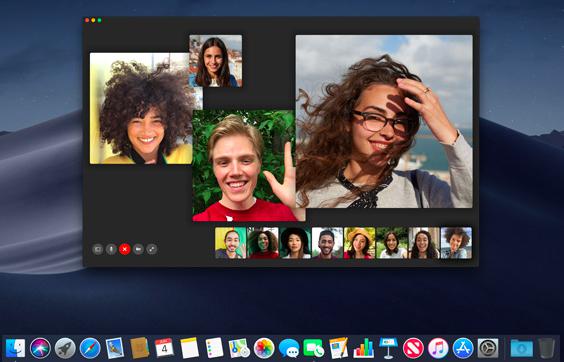The image size is (564, 362).
Task: Open Mail stamp icon in Dock
Action: pyautogui.click(x=115, y=348)
